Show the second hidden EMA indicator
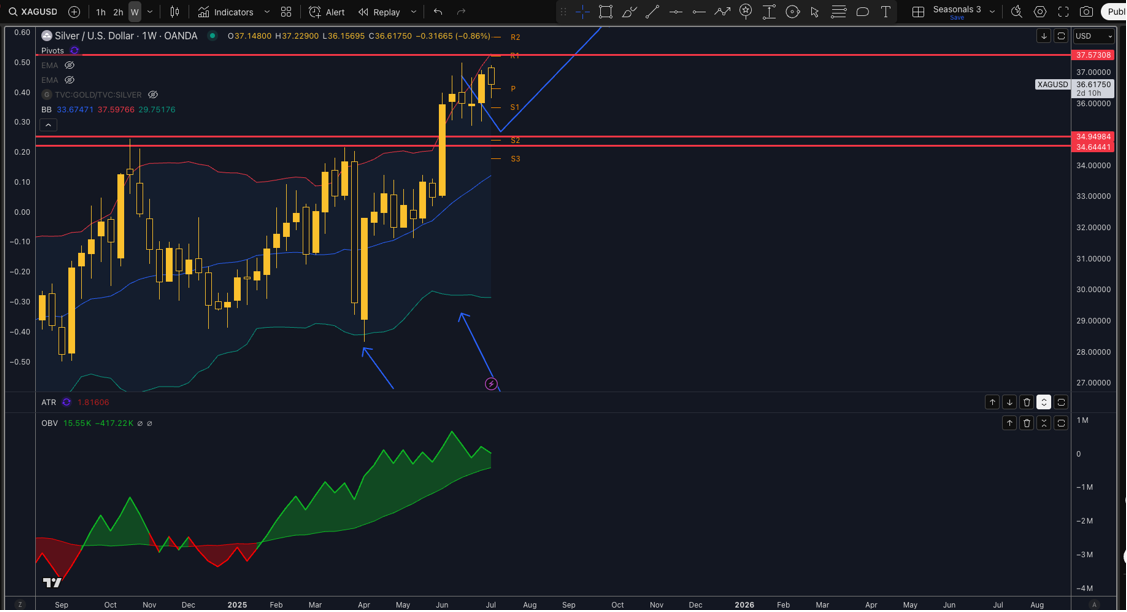 tap(70, 80)
